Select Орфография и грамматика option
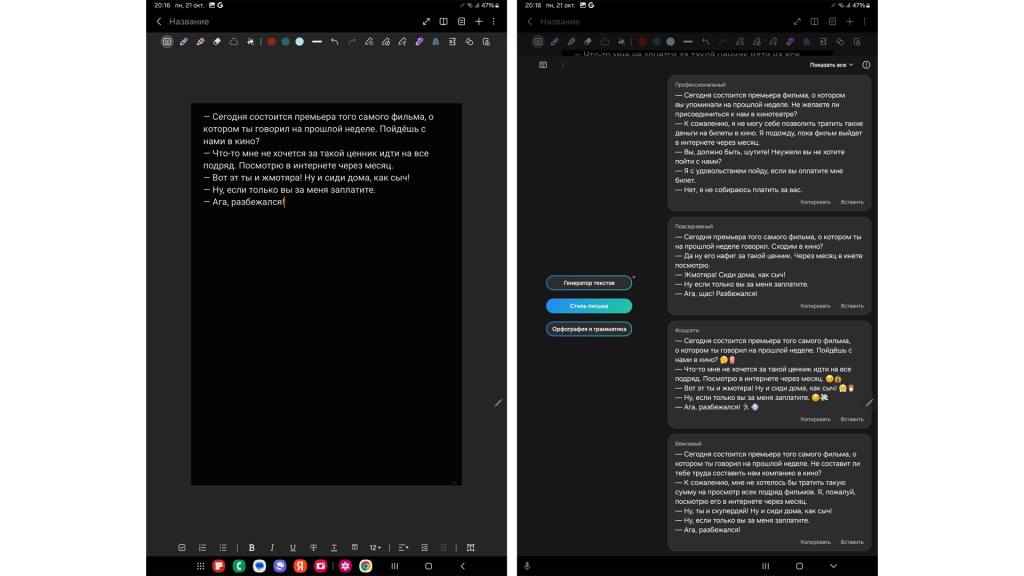 [589, 329]
